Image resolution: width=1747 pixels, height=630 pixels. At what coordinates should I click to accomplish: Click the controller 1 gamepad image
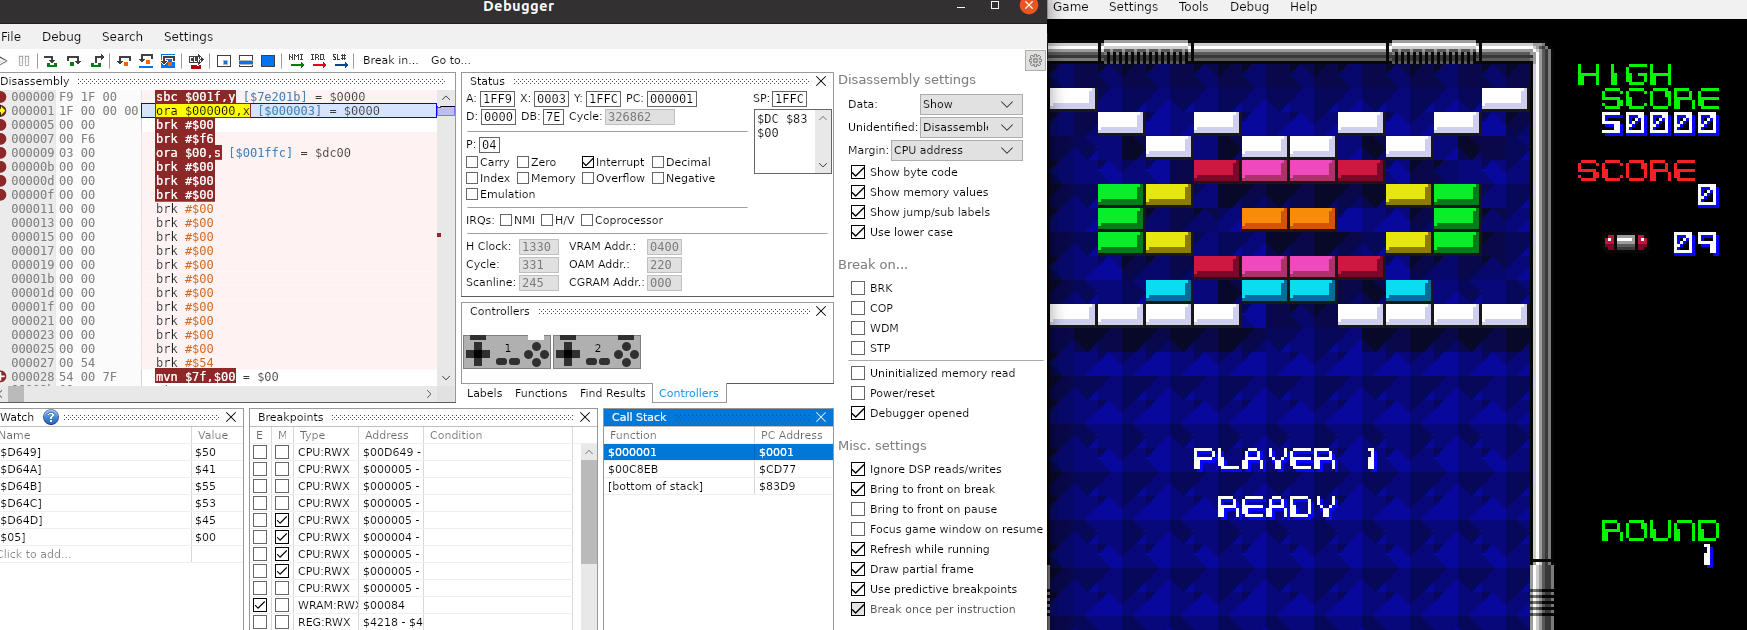507,352
